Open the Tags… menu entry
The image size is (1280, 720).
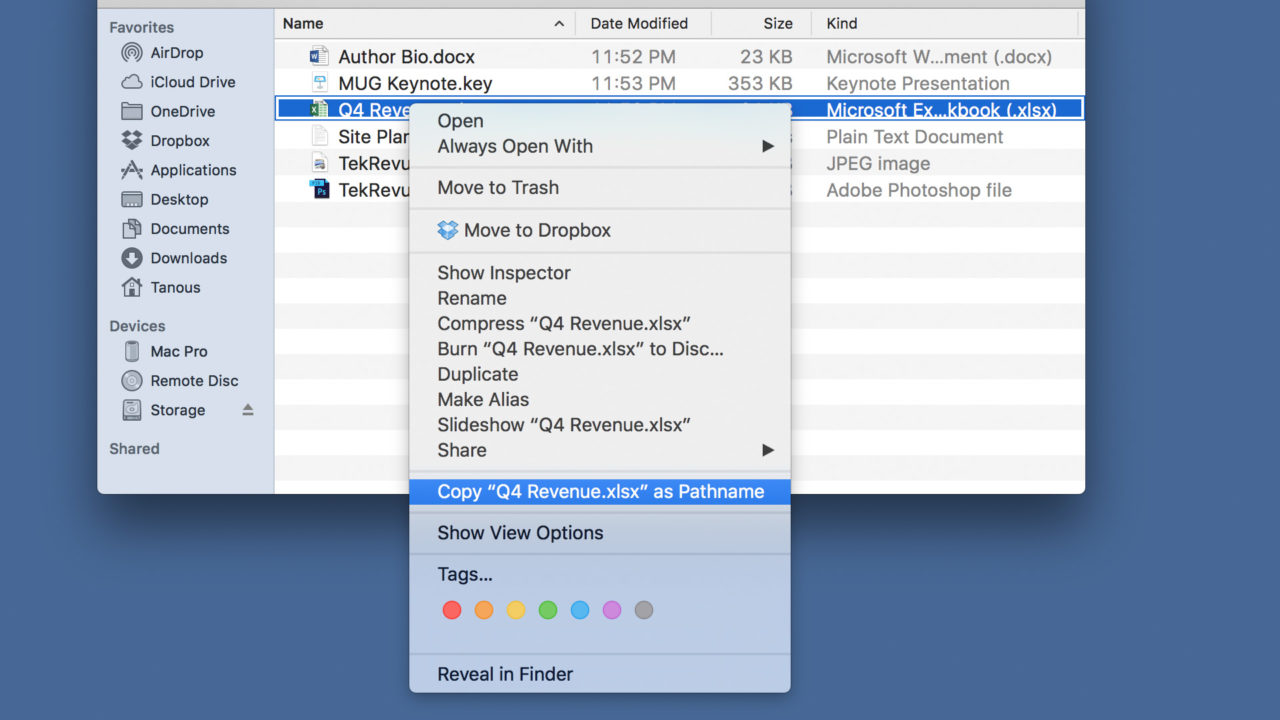[465, 575]
